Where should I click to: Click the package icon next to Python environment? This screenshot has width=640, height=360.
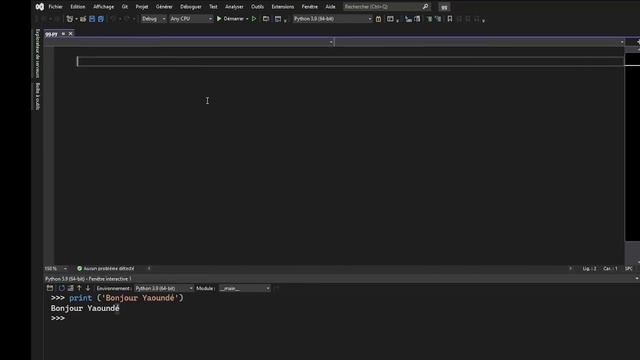(378, 19)
